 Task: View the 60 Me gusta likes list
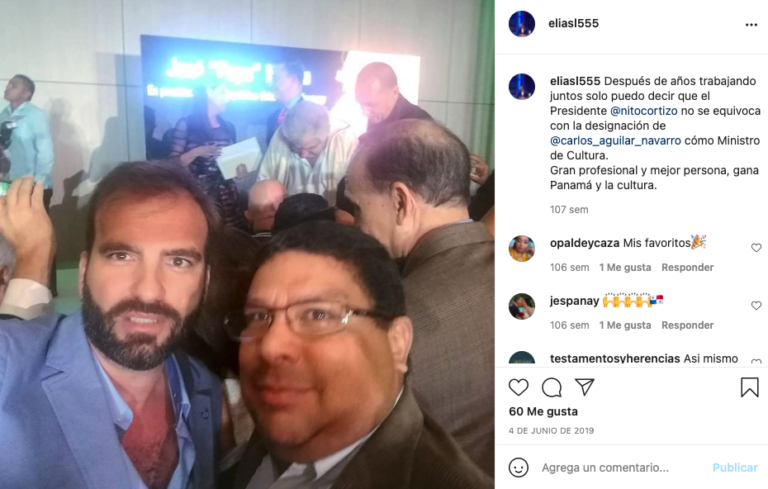pyautogui.click(x=543, y=412)
